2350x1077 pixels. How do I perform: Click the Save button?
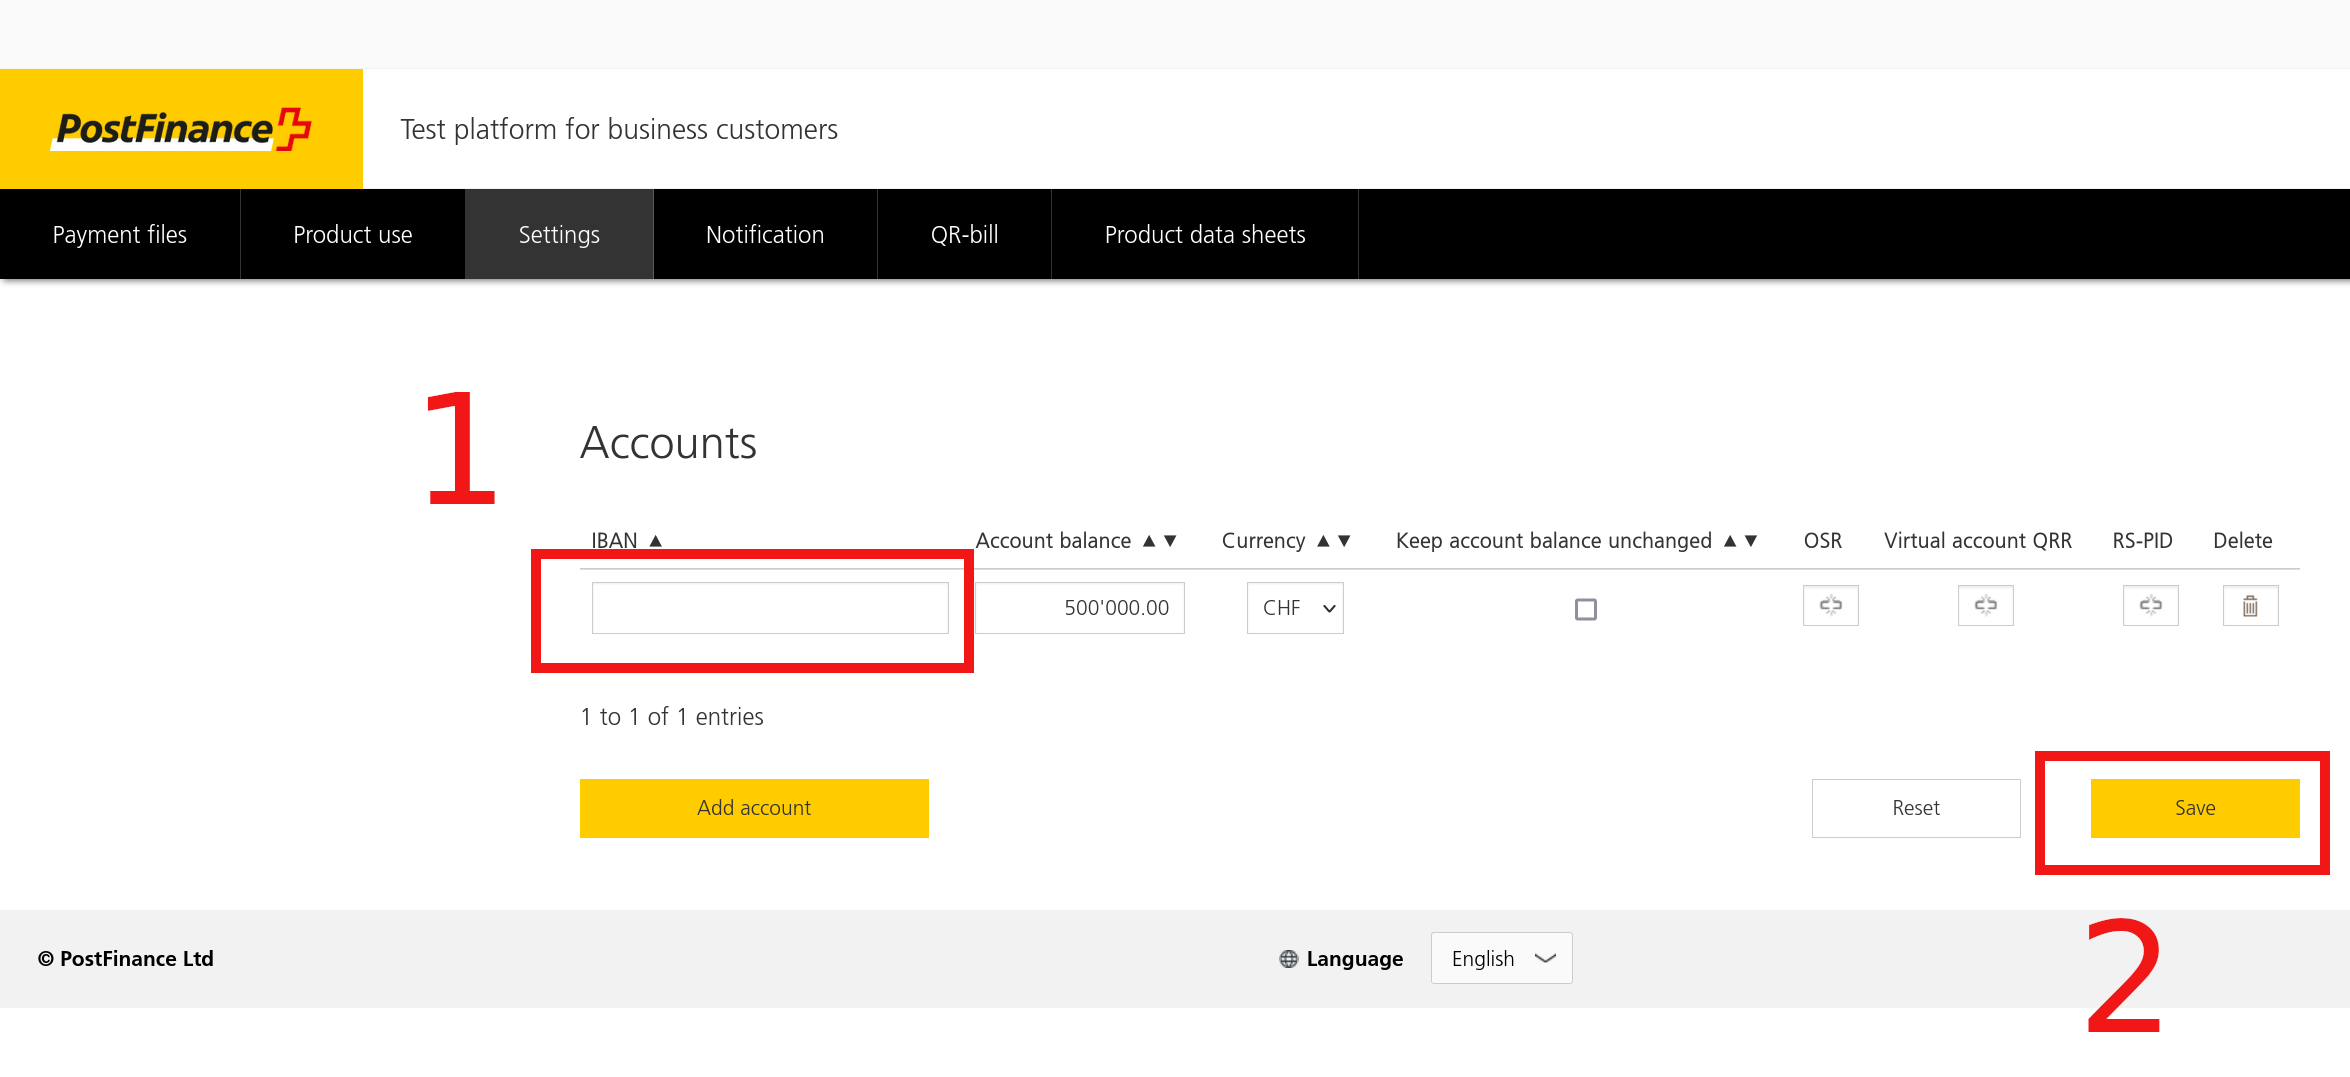(x=2195, y=808)
